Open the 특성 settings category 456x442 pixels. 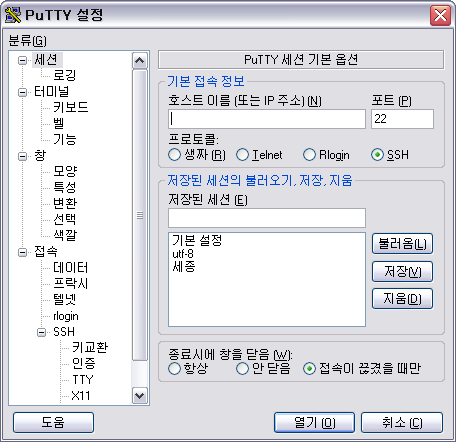click(x=65, y=187)
